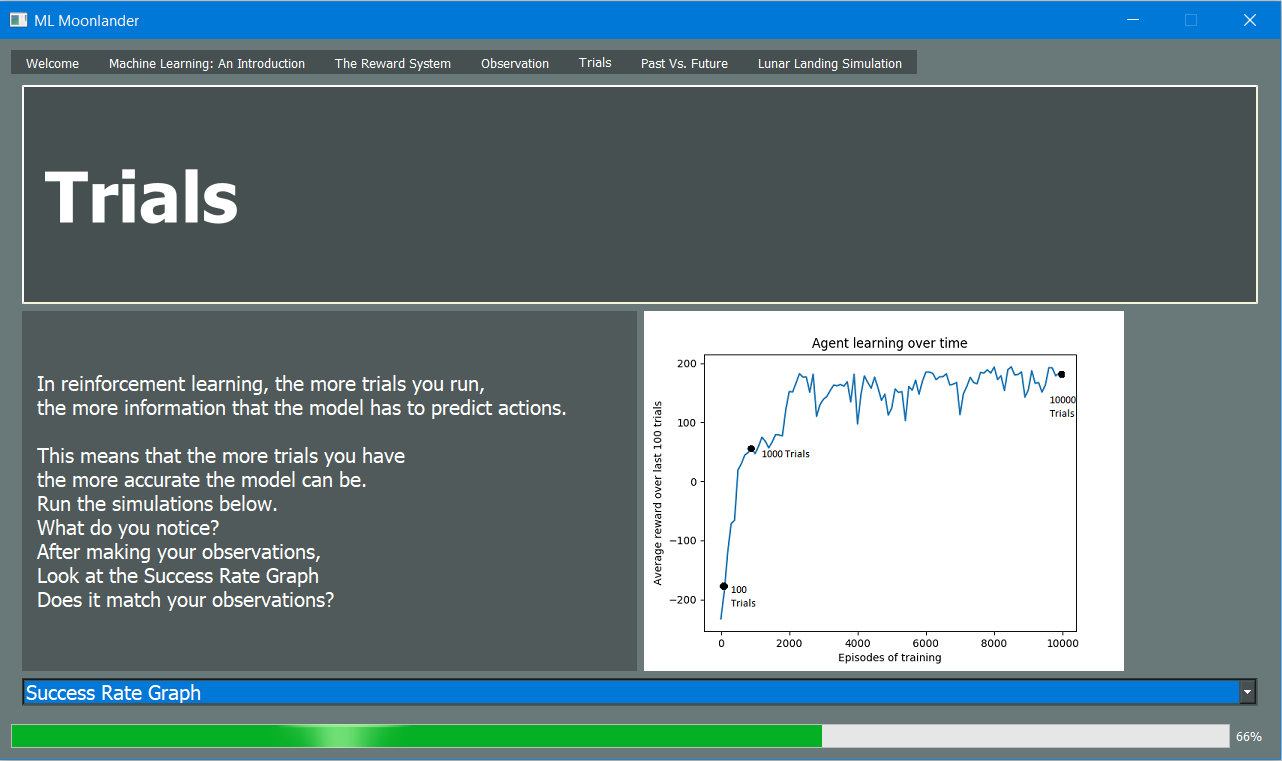
Task: Click the 1000 Trials marker on graph
Action: pyautogui.click(x=751, y=449)
